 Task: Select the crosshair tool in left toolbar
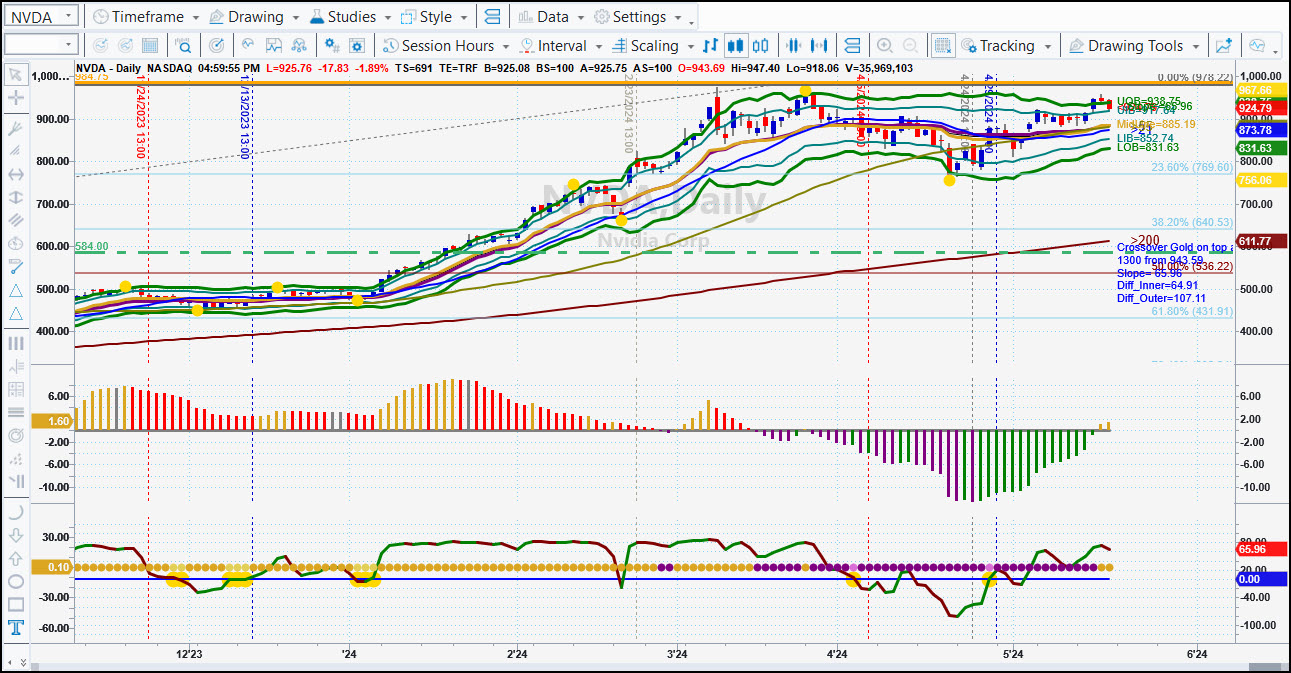tap(15, 98)
